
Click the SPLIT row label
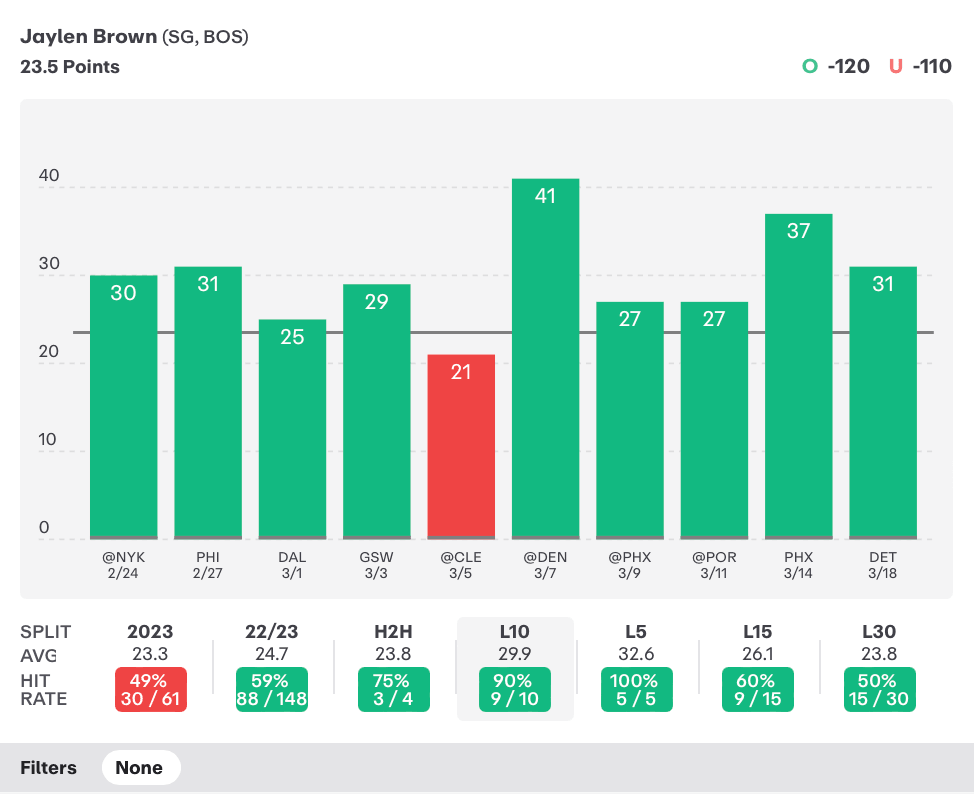[x=45, y=632]
